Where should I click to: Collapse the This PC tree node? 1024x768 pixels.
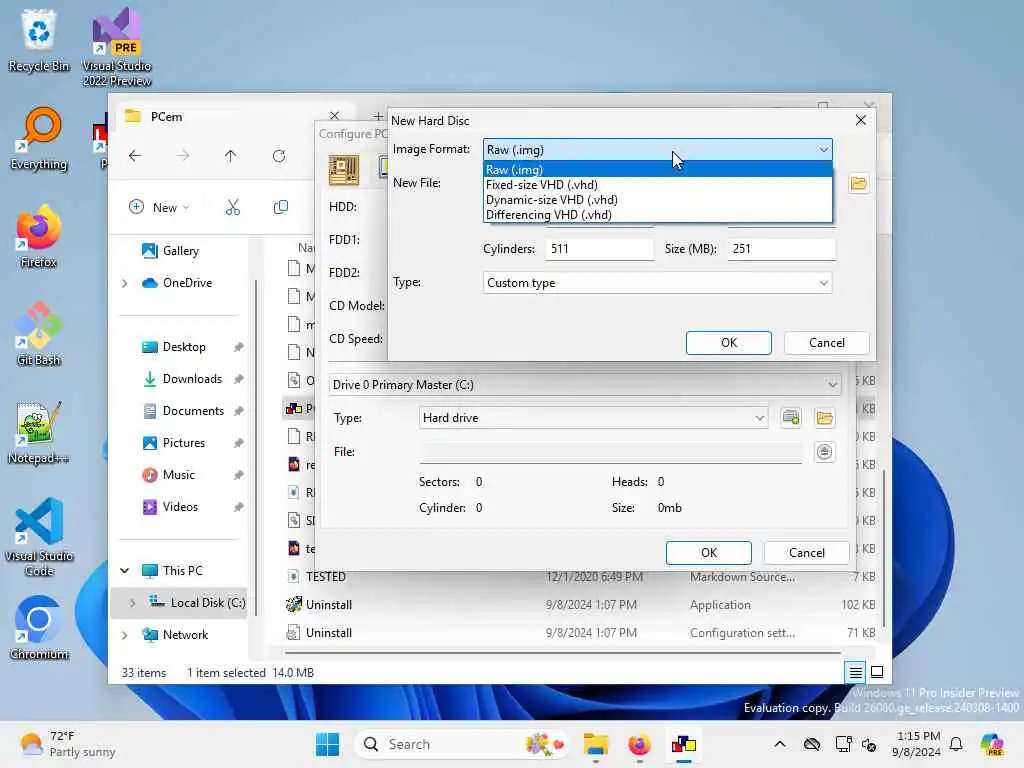(125, 571)
